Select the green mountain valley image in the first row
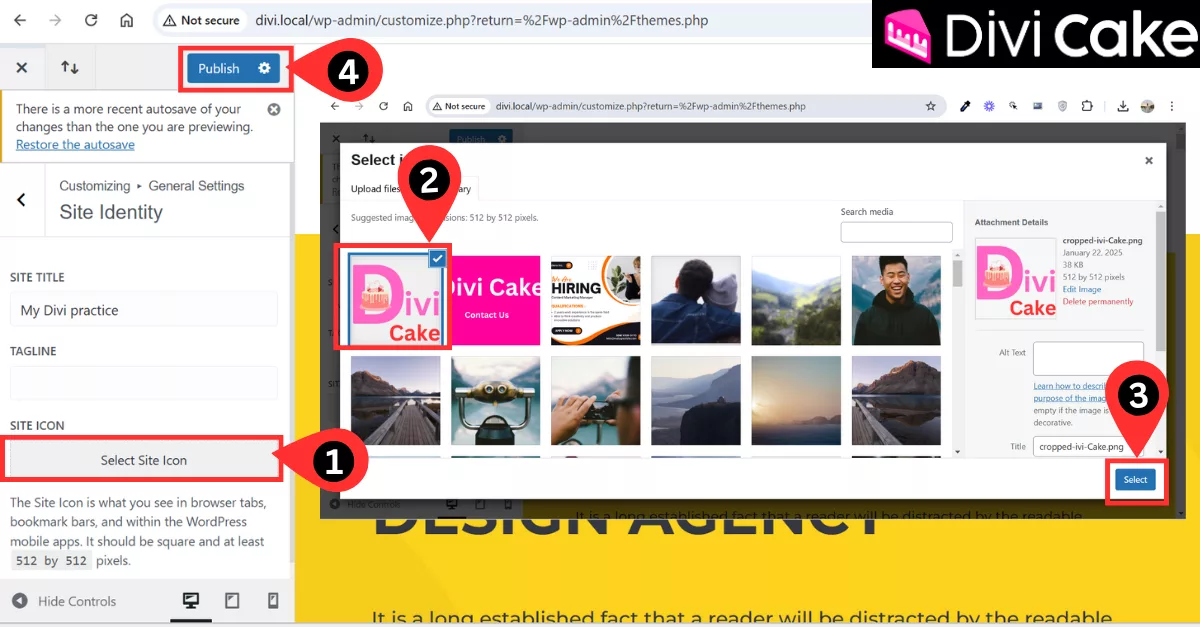1200x630 pixels. coord(796,300)
